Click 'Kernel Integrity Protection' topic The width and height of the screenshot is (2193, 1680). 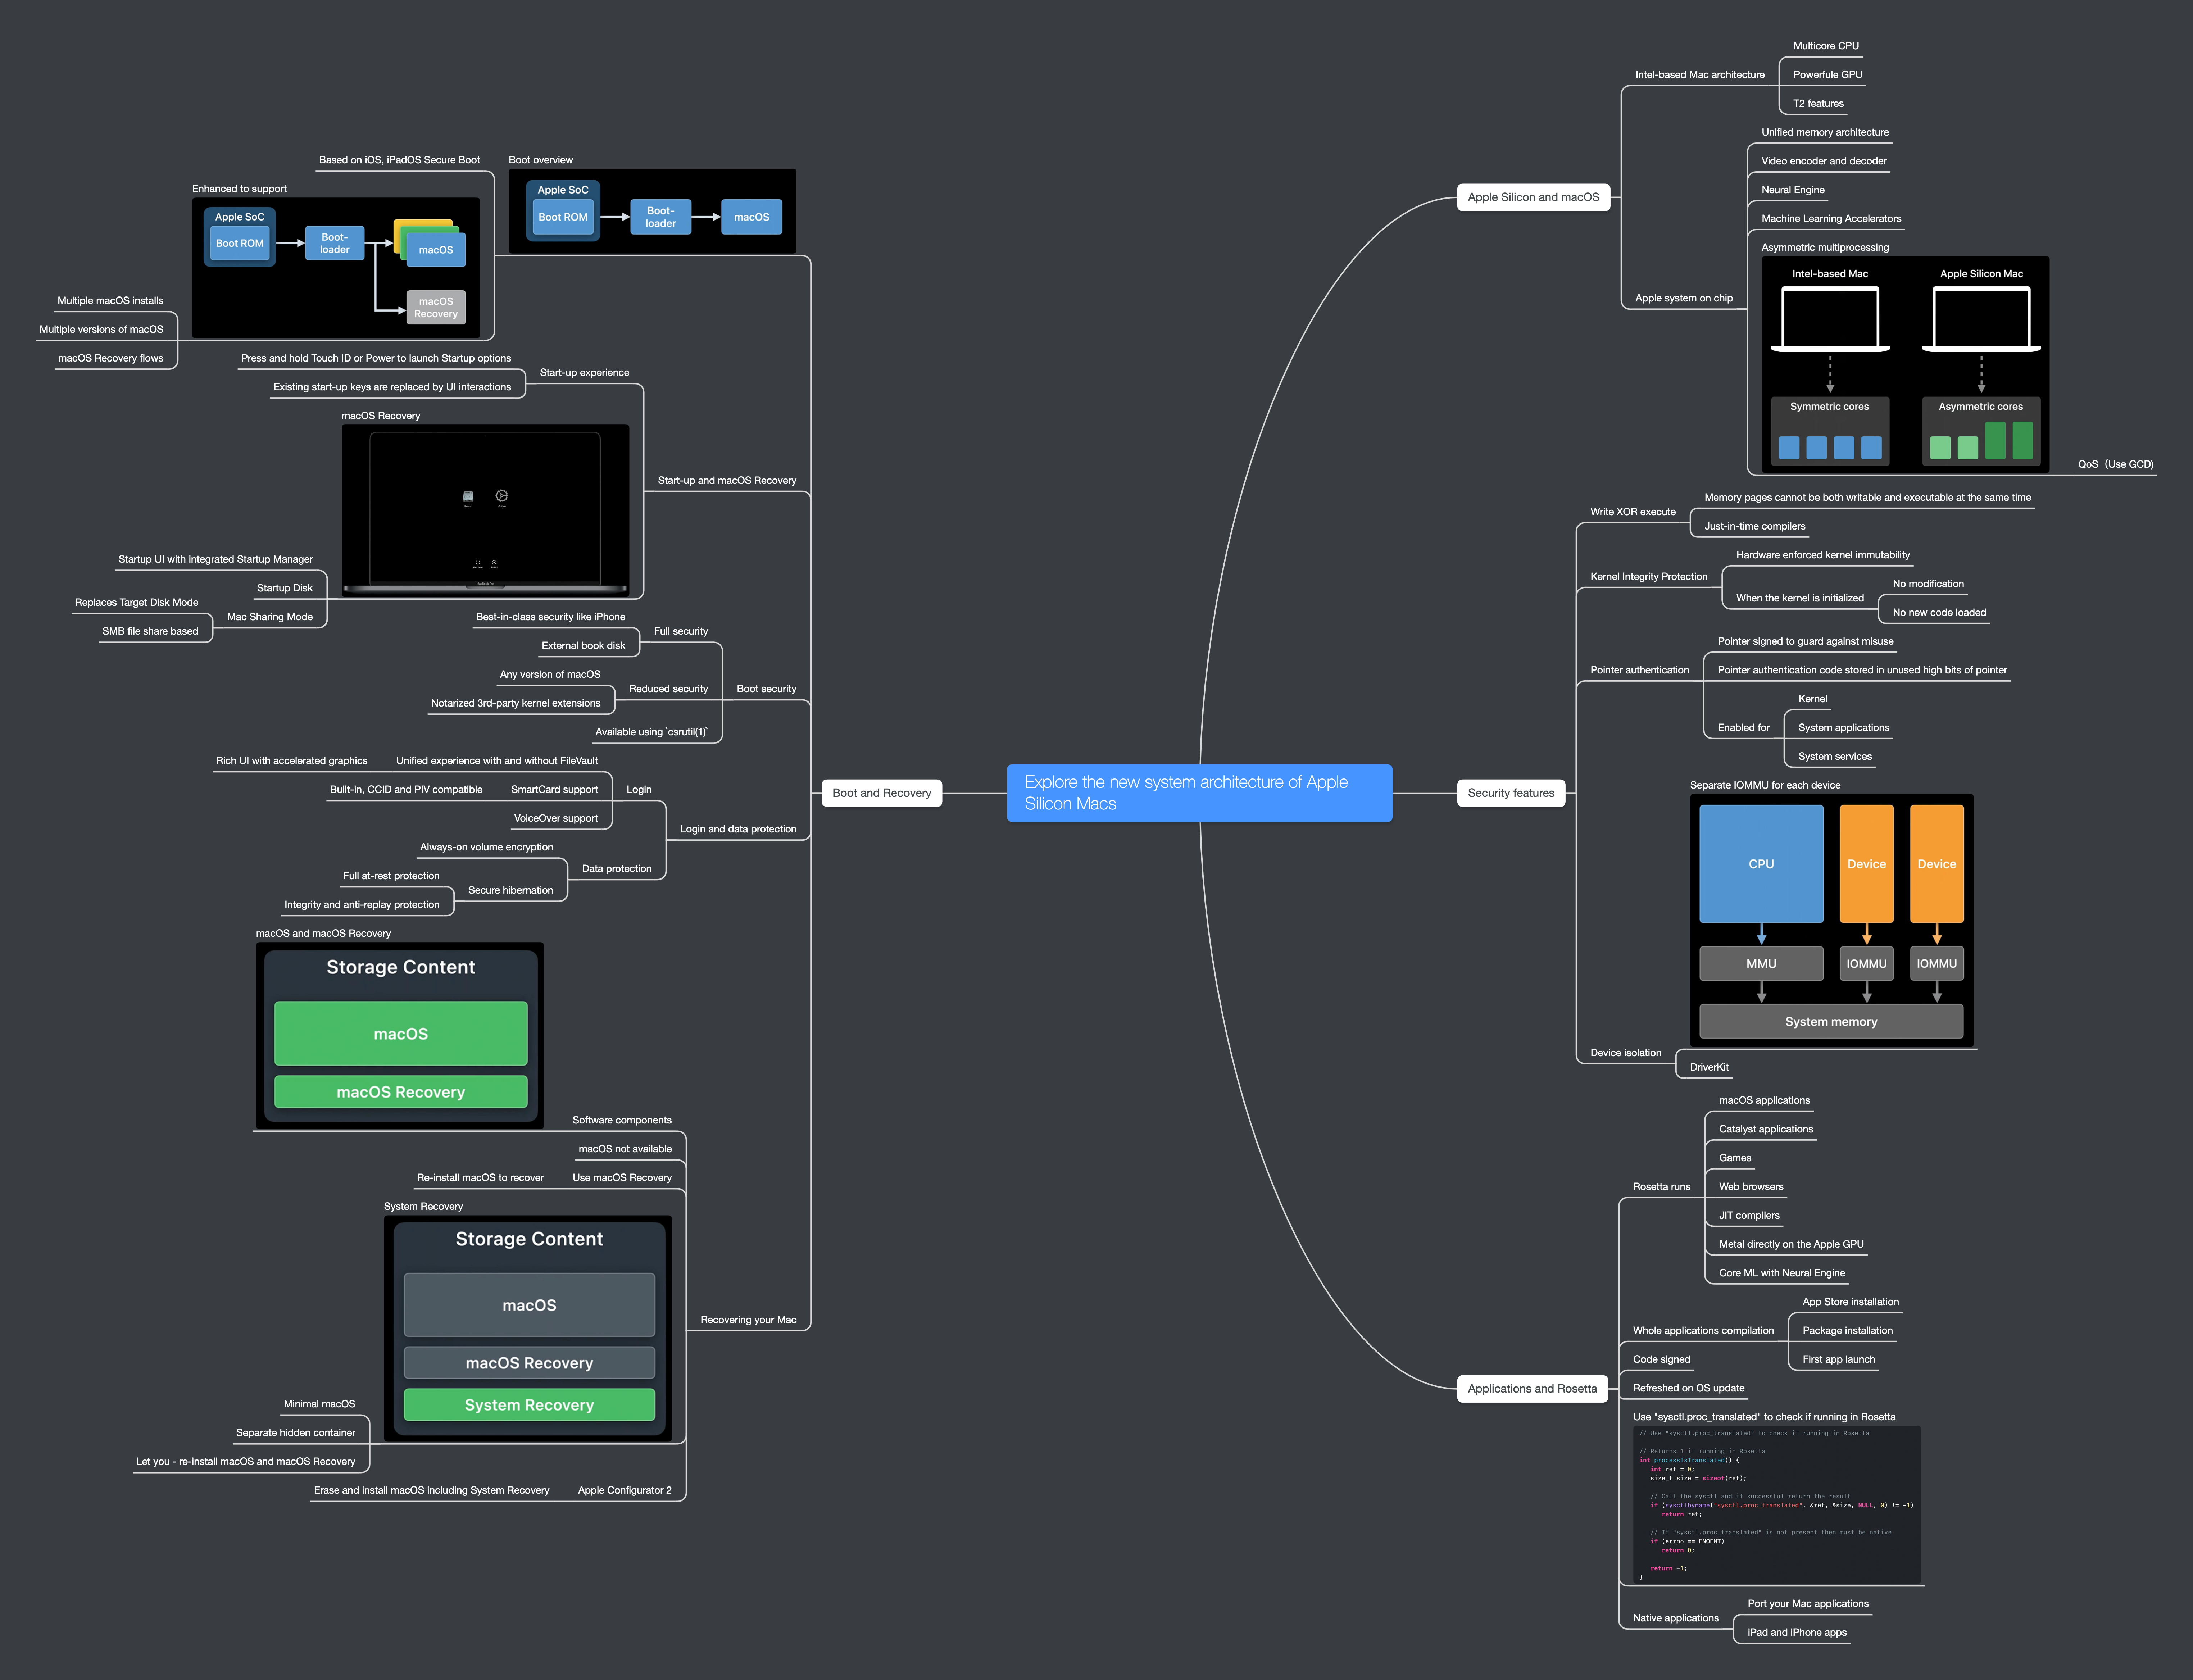tap(1649, 577)
